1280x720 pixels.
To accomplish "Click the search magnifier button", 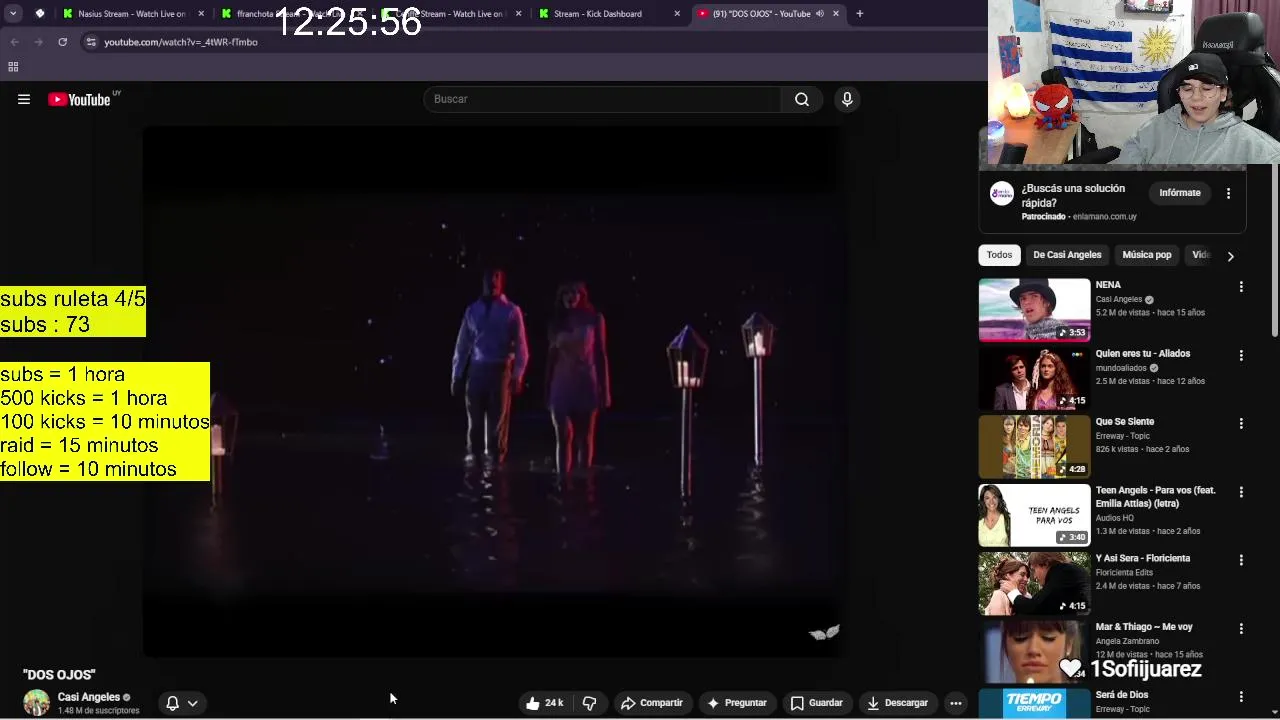I will [x=802, y=99].
